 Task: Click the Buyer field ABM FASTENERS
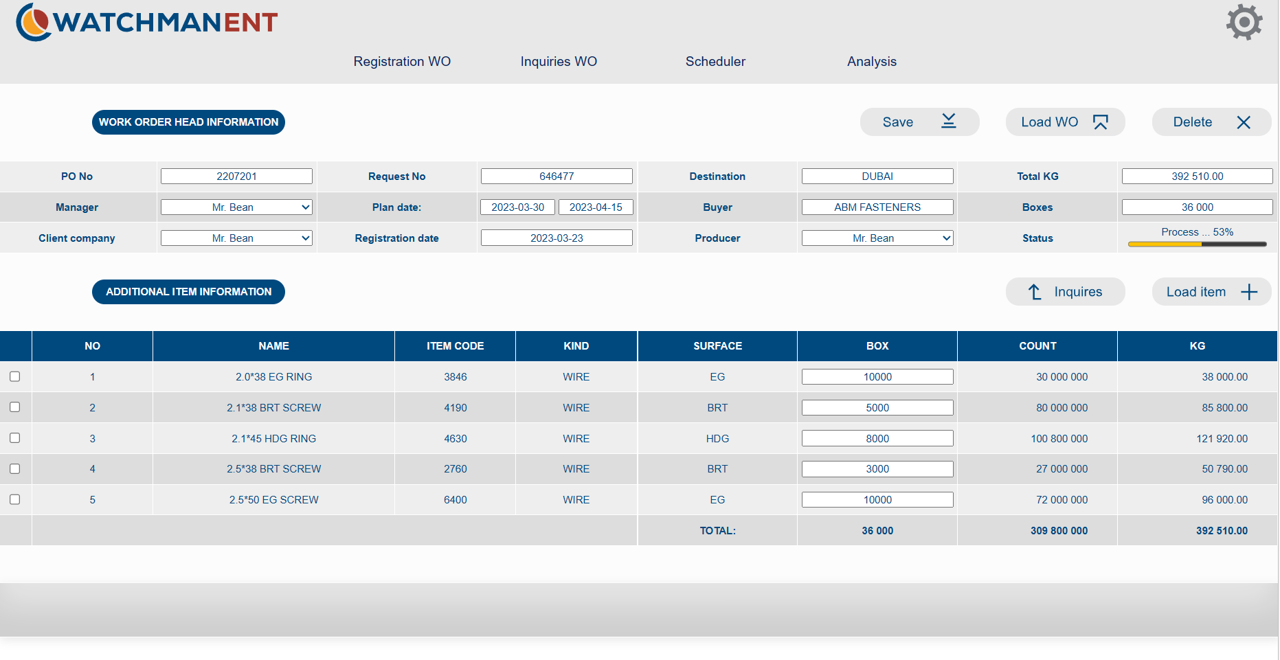click(877, 207)
